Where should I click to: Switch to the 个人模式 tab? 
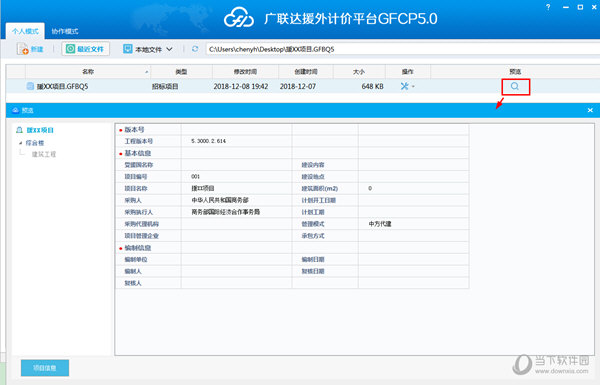click(25, 31)
